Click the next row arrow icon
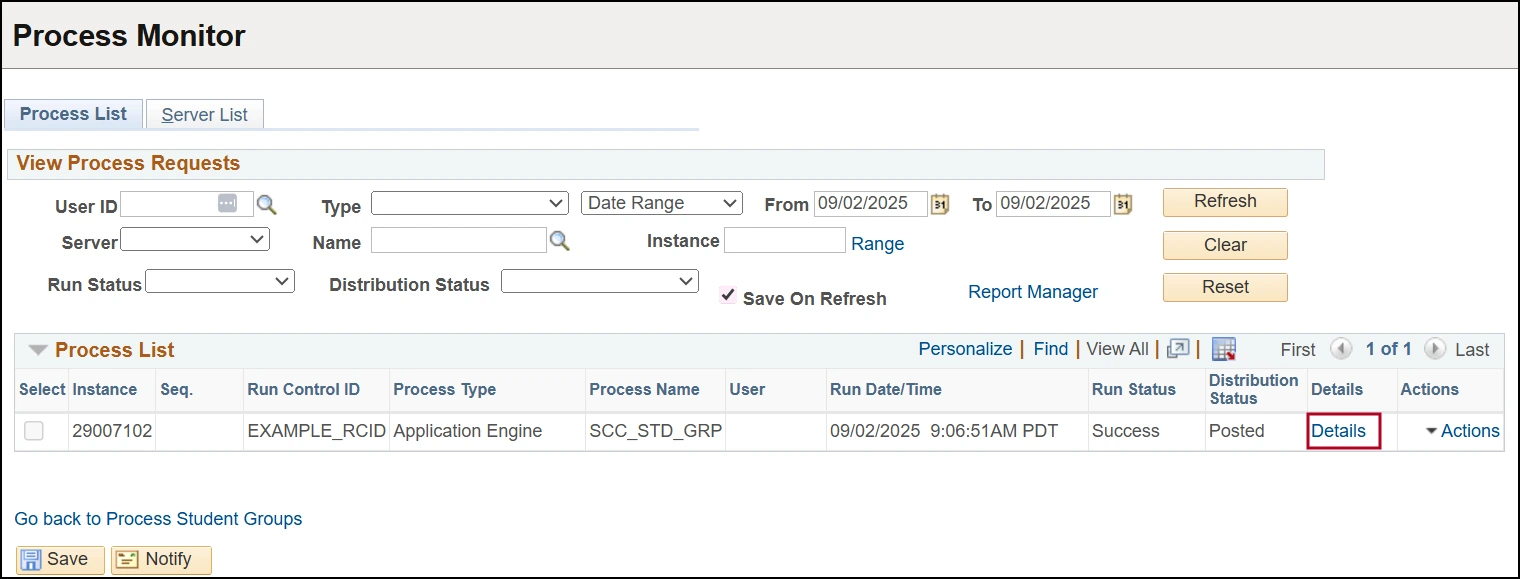The image size is (1520, 579). click(x=1435, y=349)
